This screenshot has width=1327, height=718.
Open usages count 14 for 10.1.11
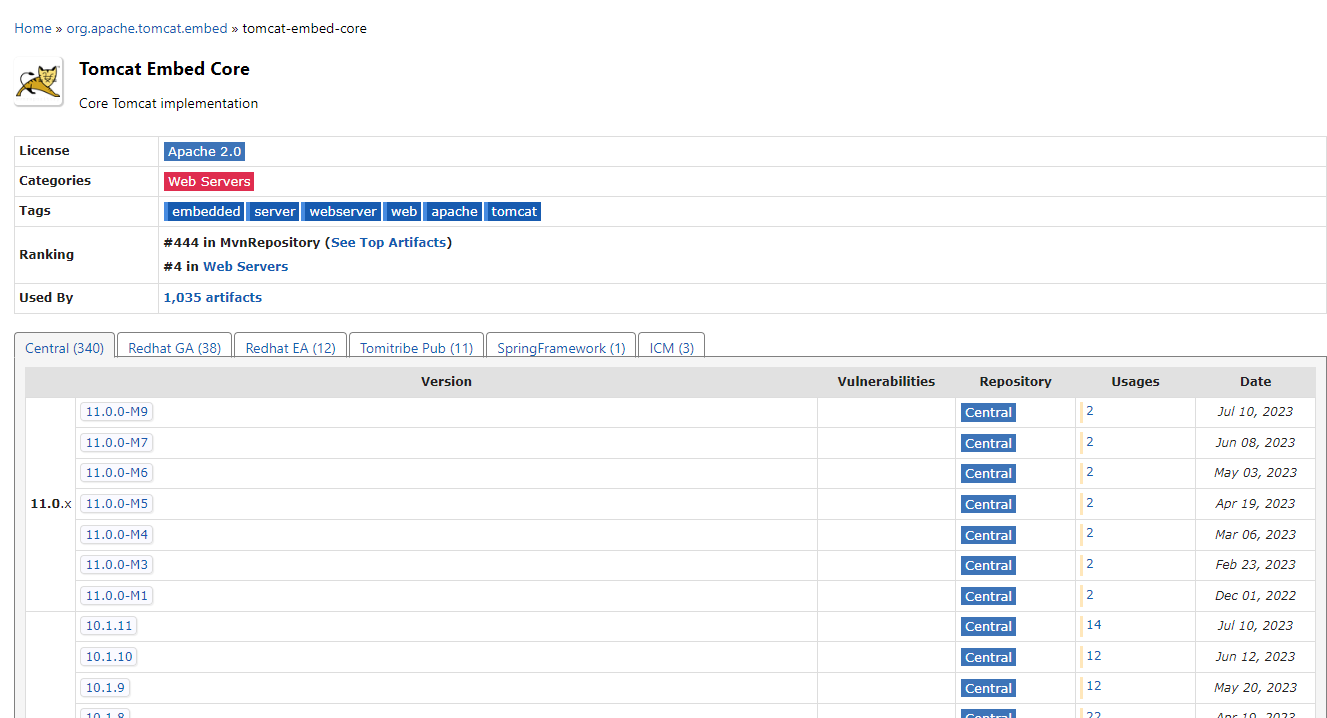coord(1094,625)
